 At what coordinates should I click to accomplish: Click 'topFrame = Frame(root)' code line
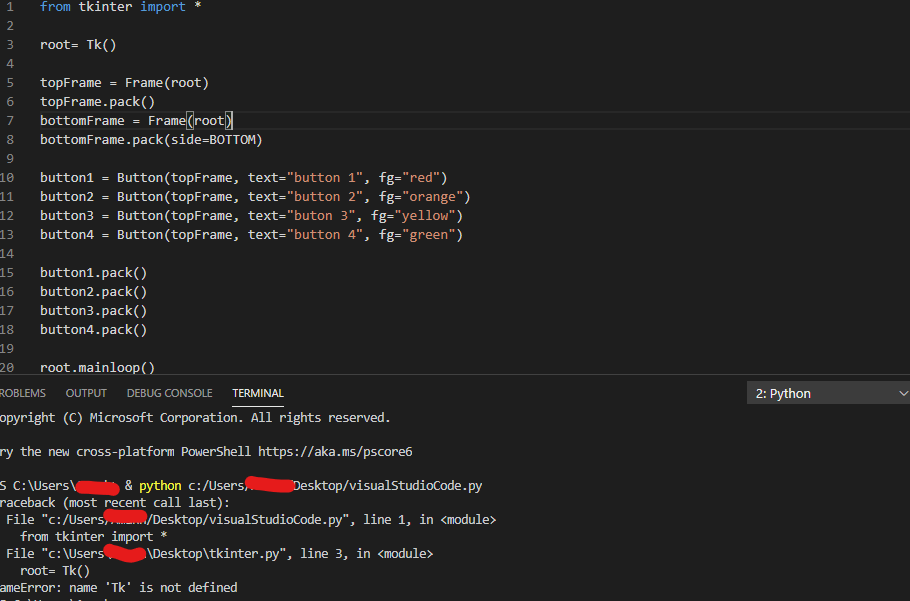tap(124, 83)
